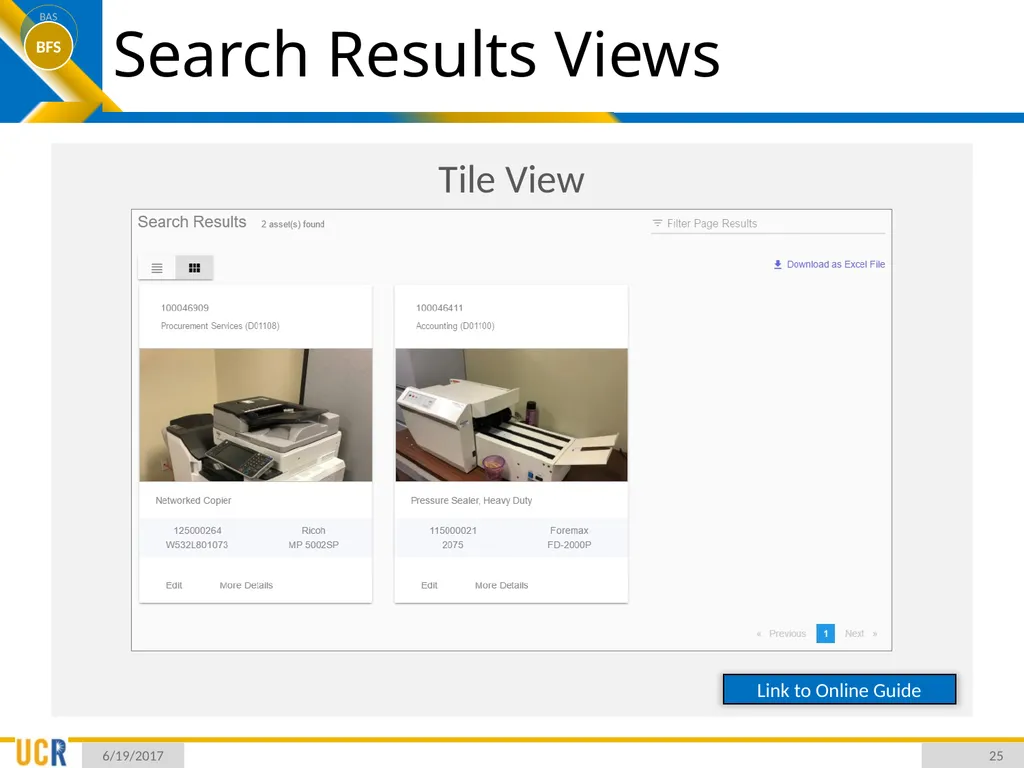This screenshot has height=768, width=1024.
Task: Click the UCR logo
Action: point(40,752)
